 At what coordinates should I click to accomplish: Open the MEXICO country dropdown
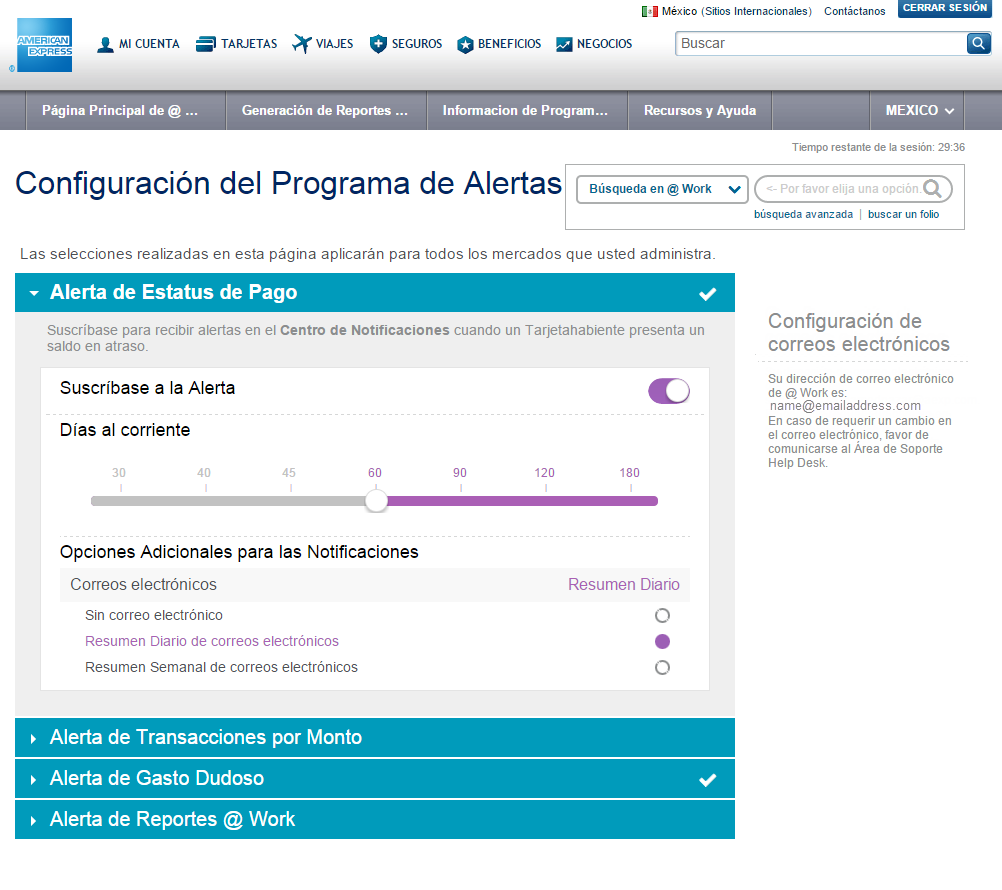tap(919, 111)
